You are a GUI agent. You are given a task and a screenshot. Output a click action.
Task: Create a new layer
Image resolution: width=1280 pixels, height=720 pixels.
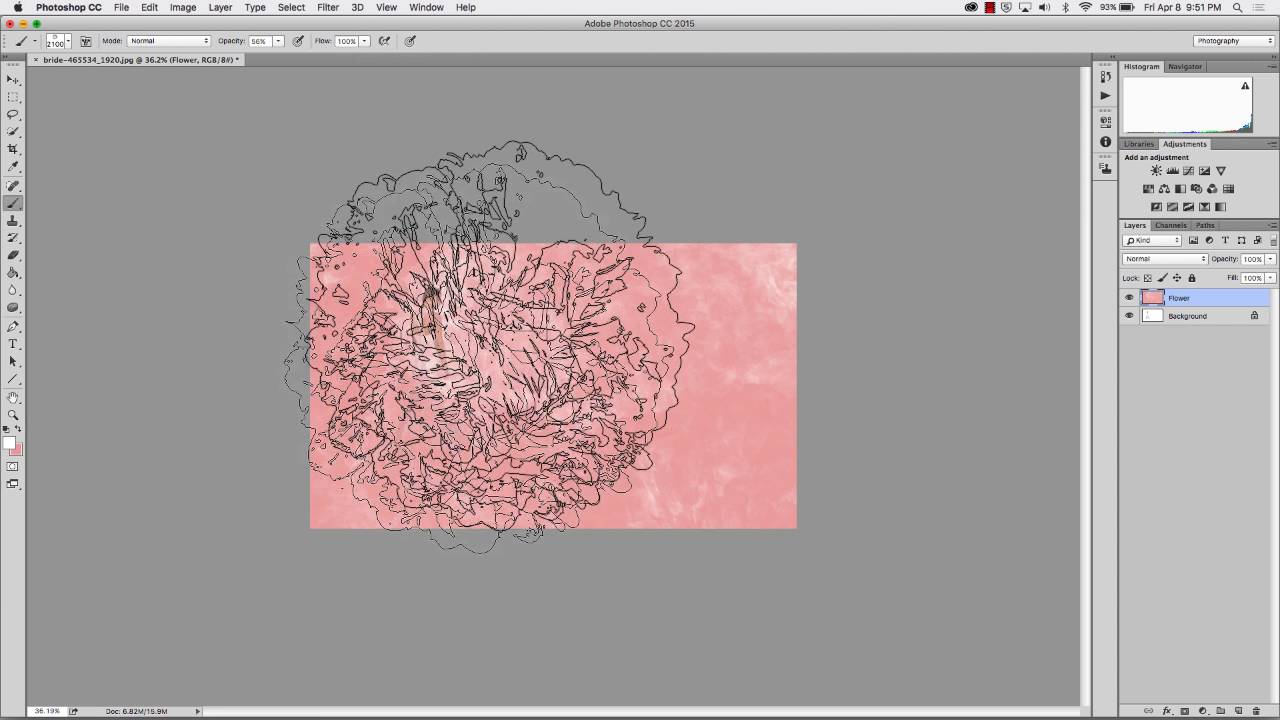(1239, 711)
